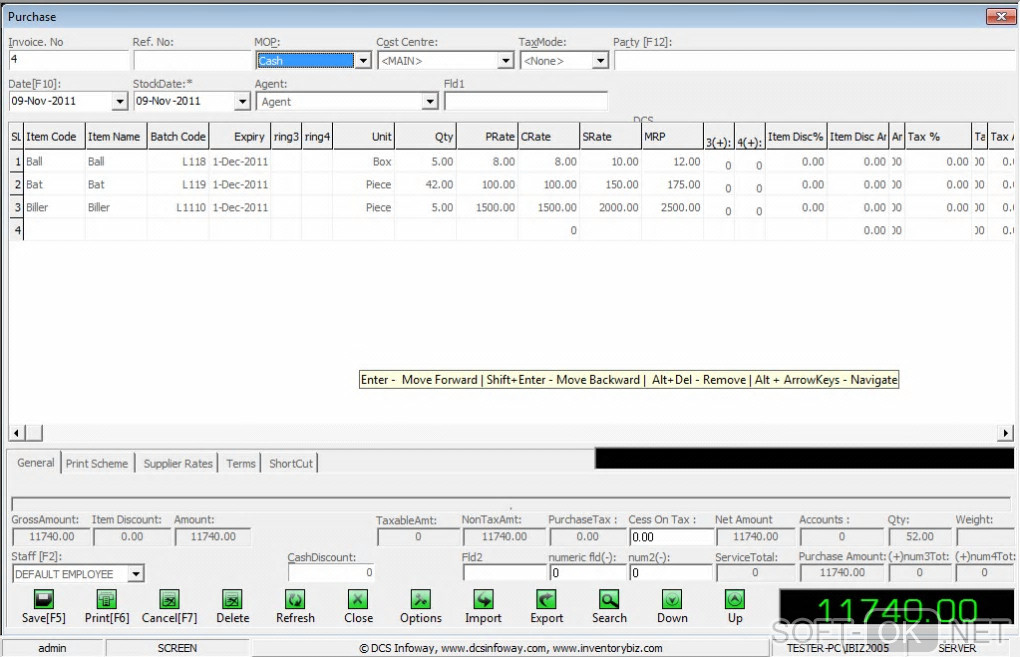Click the Export arrow icon
1020x657 pixels.
click(x=546, y=598)
